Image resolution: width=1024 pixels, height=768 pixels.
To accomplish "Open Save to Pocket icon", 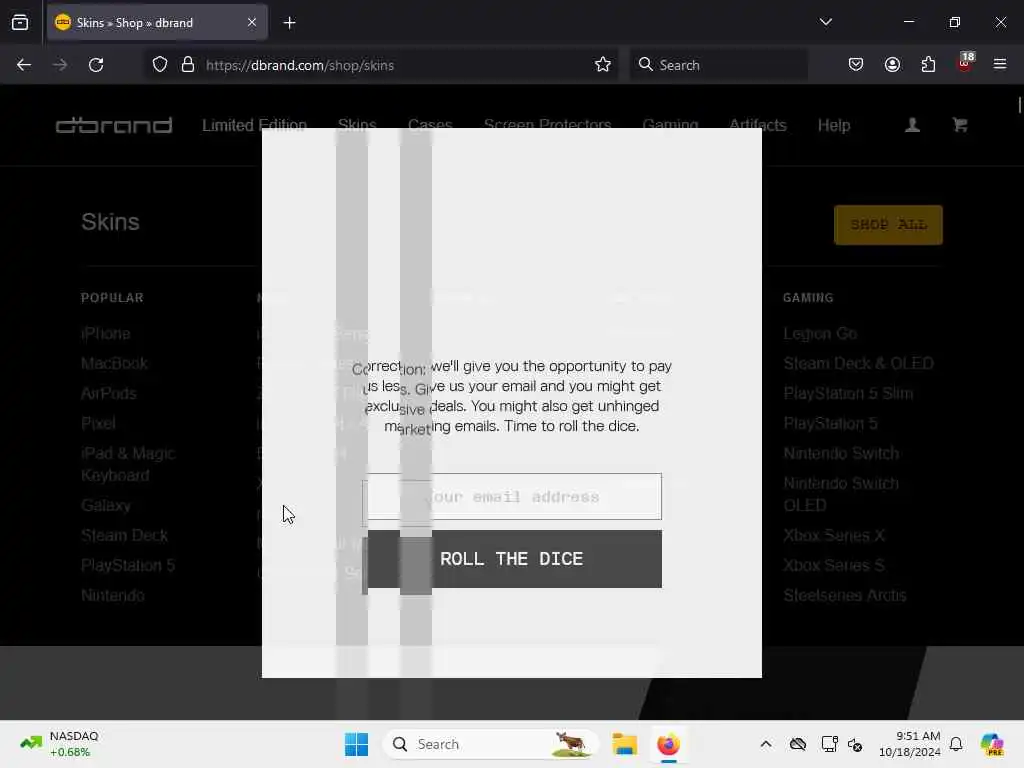I will (x=856, y=65).
